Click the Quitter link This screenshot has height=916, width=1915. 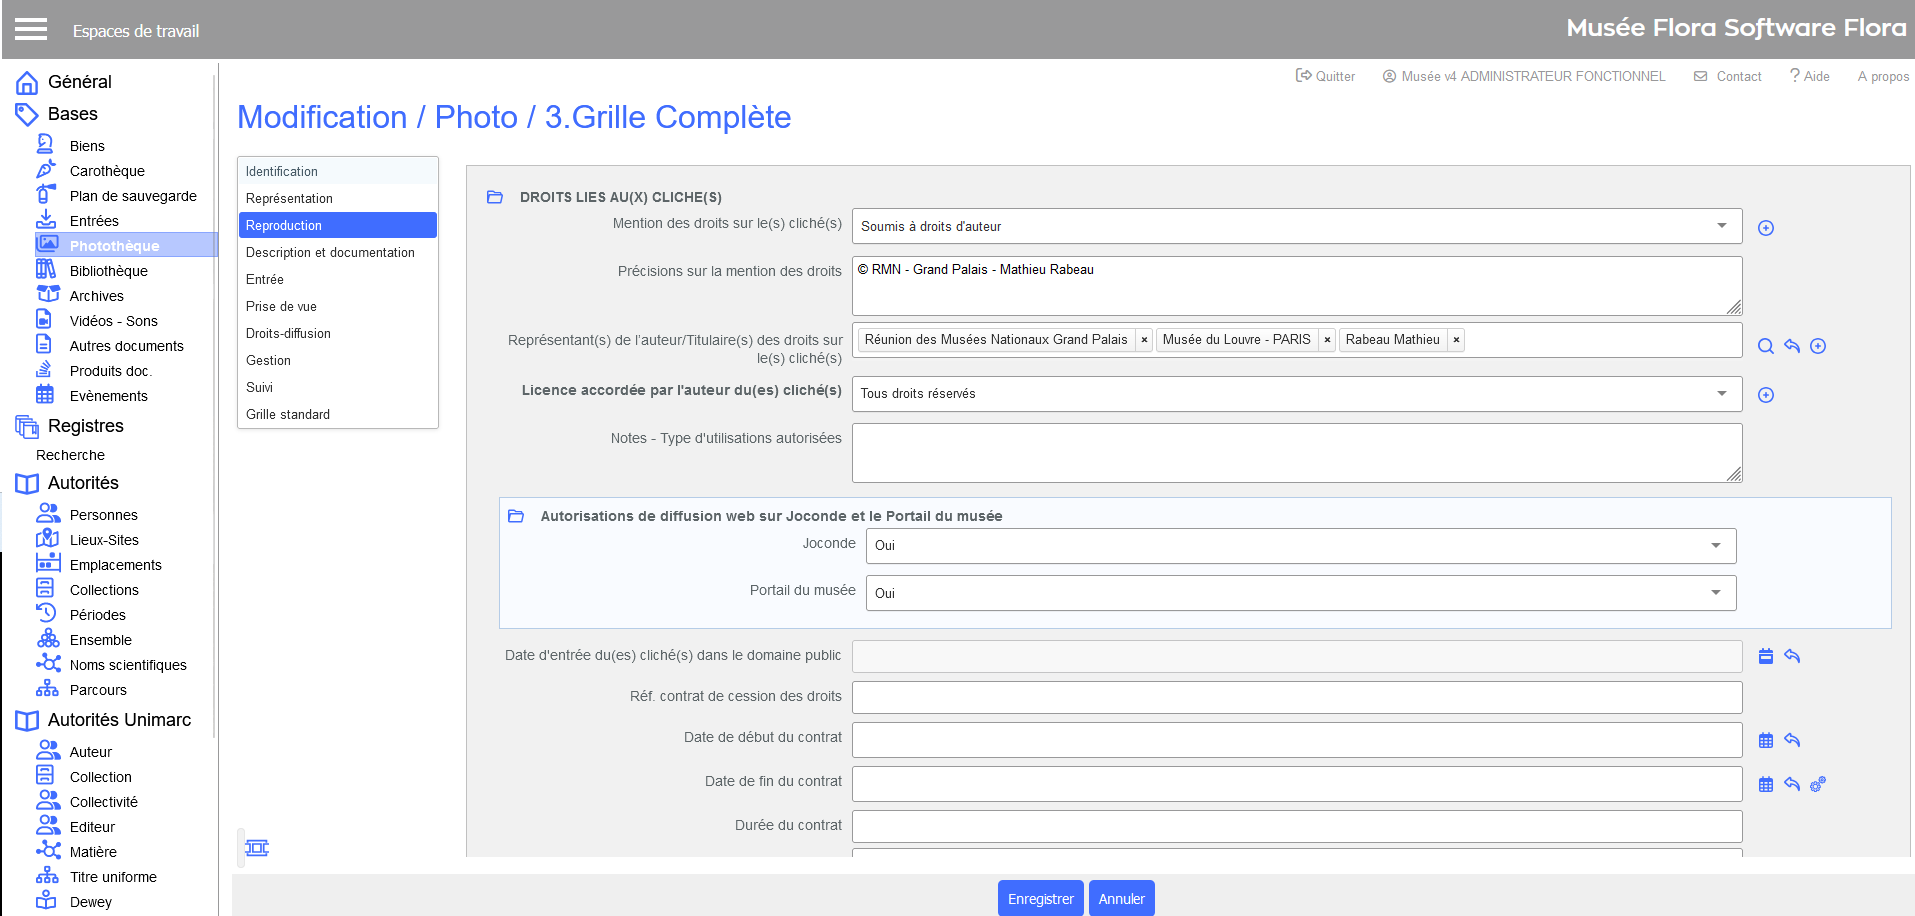[1325, 76]
